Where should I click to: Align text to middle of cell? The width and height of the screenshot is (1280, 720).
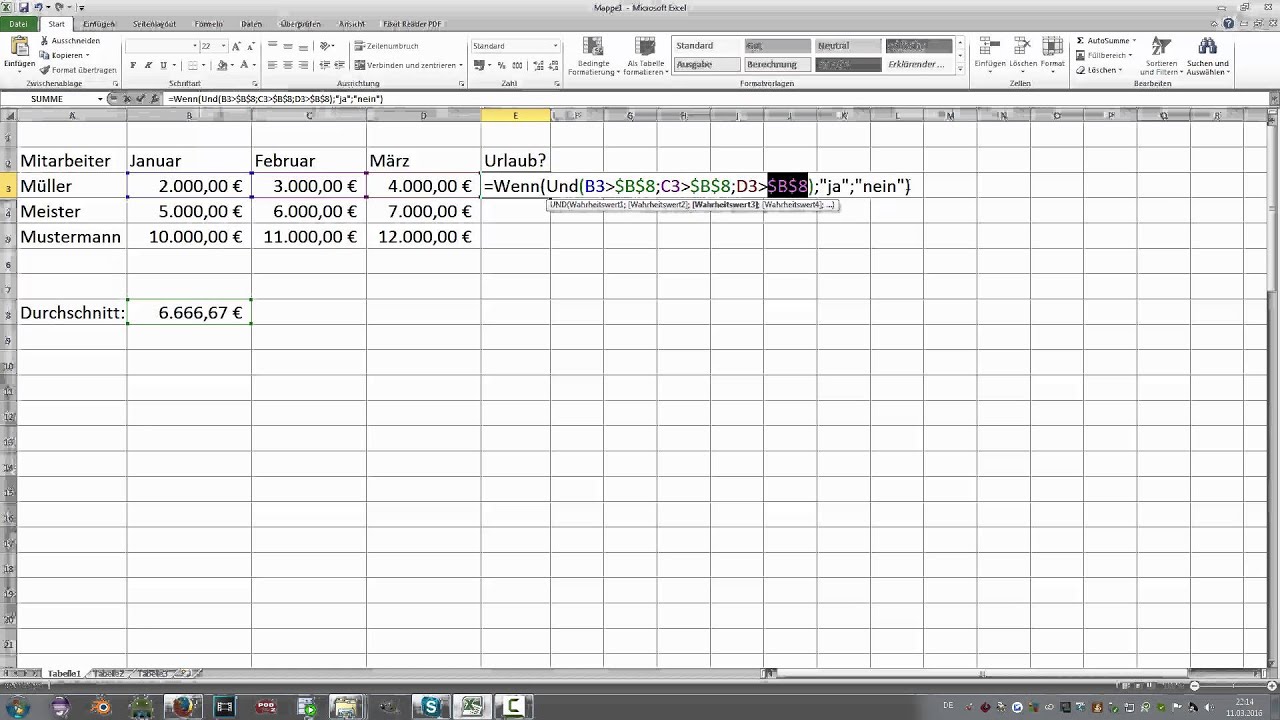[287, 46]
